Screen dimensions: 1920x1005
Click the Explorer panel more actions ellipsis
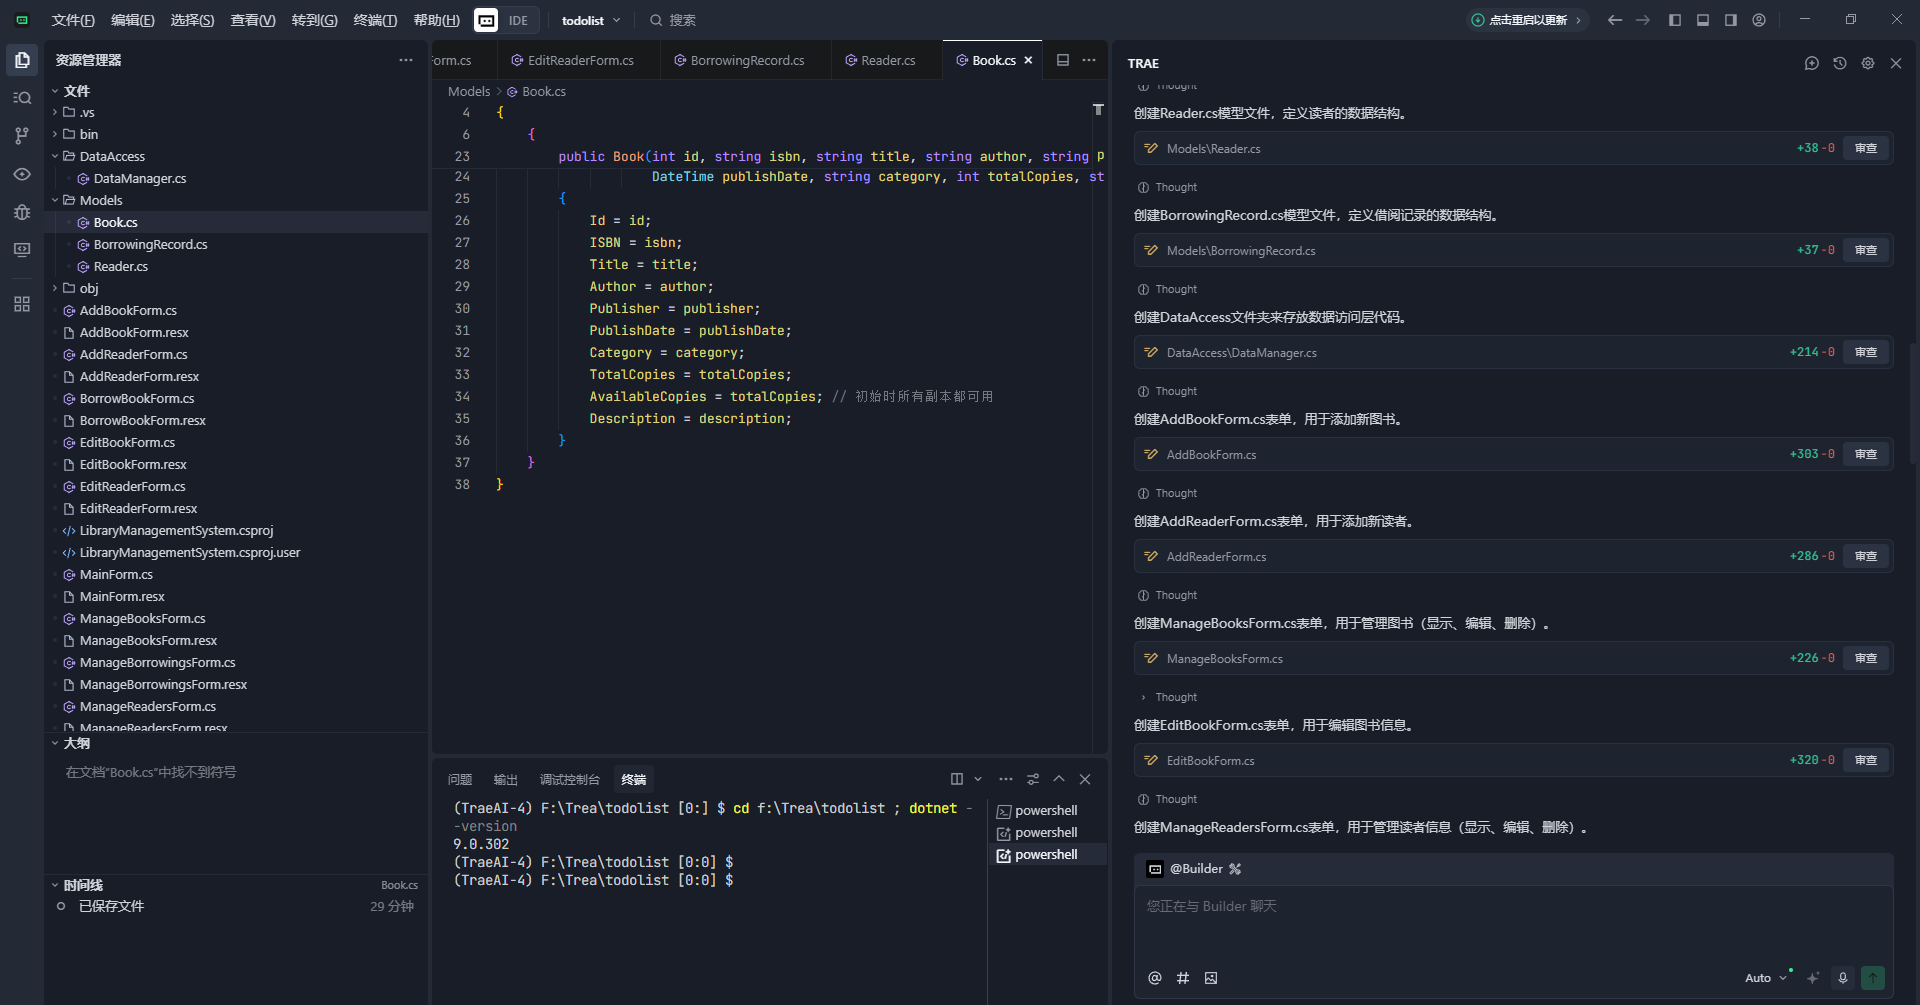pyautogui.click(x=405, y=60)
